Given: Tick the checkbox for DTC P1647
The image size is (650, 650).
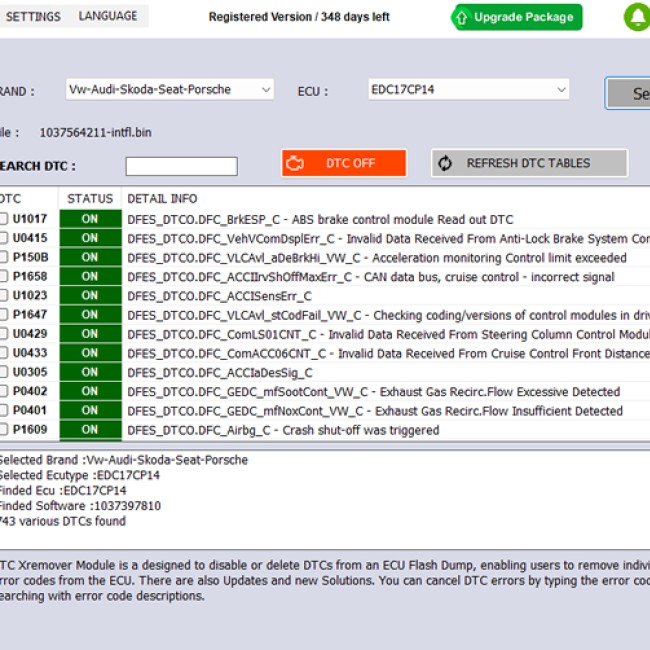Looking at the screenshot, I should pyautogui.click(x=3, y=314).
